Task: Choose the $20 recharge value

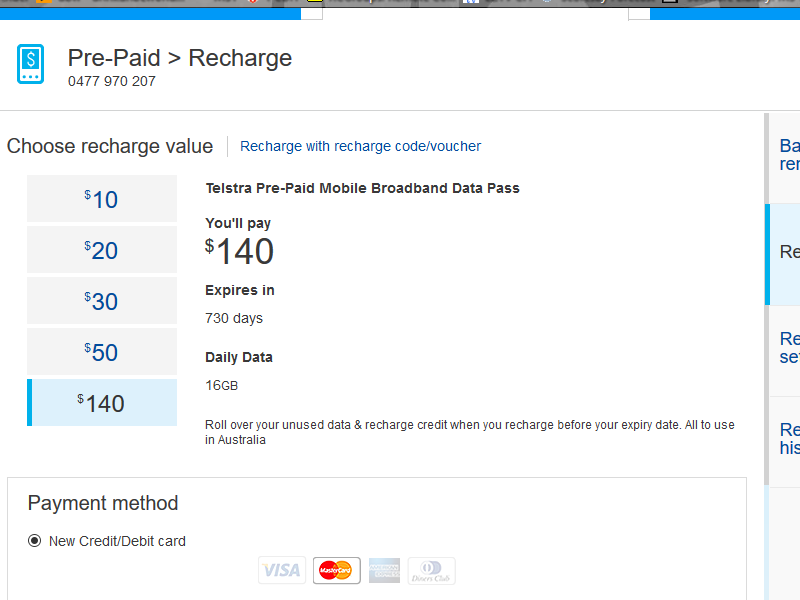Action: pos(102,249)
